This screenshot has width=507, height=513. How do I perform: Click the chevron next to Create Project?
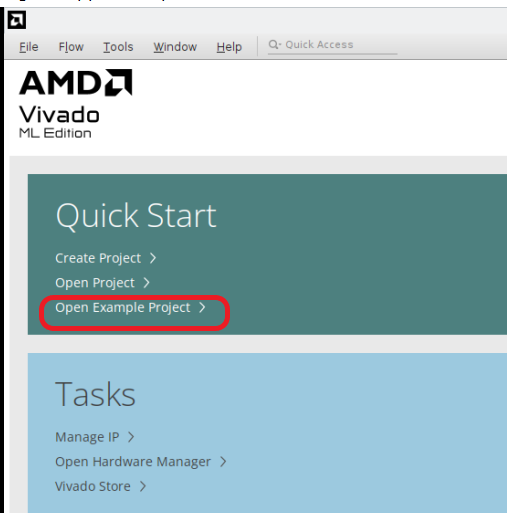pyautogui.click(x=153, y=258)
